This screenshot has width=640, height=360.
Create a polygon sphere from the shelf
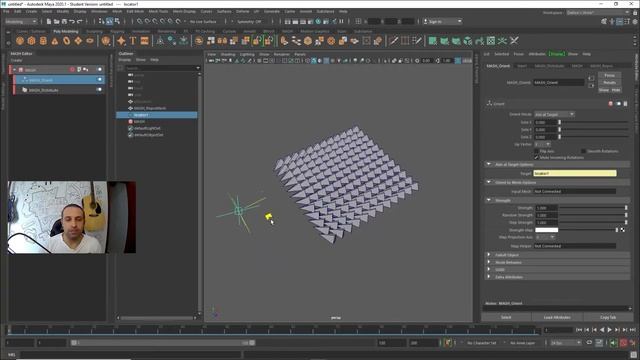pos(20,41)
